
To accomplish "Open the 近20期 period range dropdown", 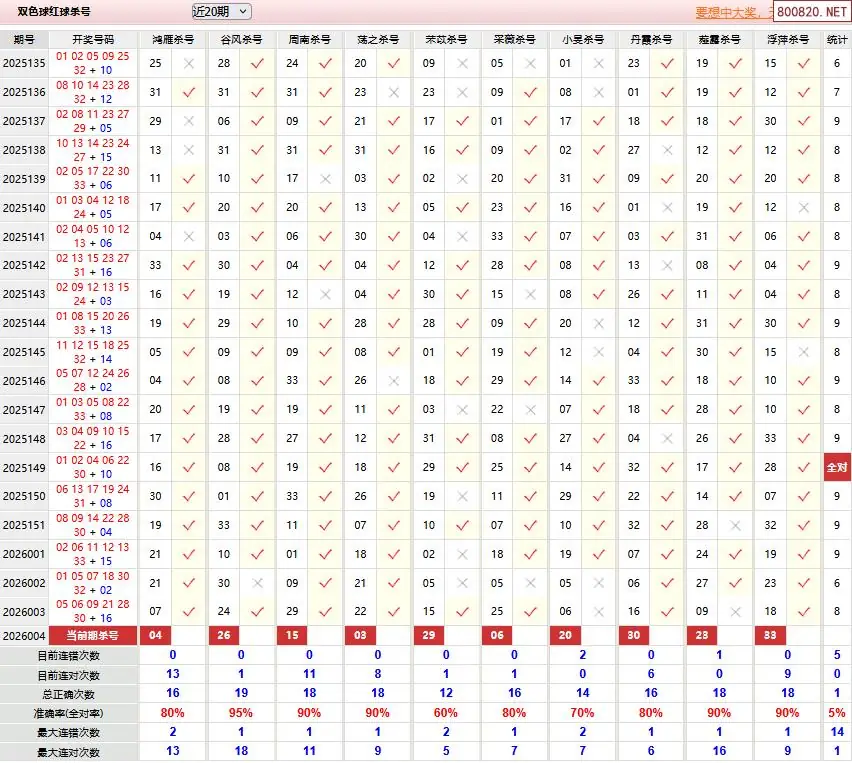I will tap(220, 11).
